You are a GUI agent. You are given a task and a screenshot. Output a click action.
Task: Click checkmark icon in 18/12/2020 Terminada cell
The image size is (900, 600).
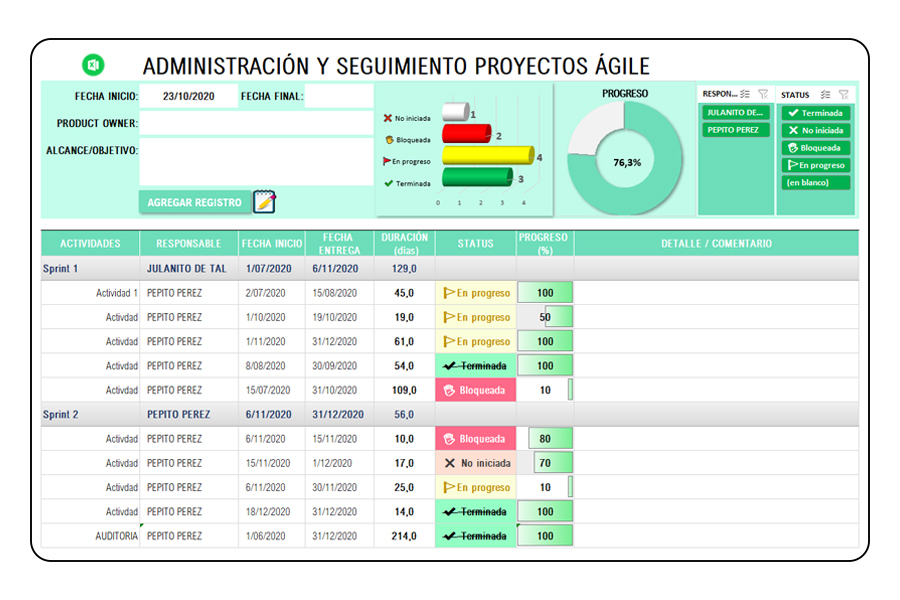(450, 512)
